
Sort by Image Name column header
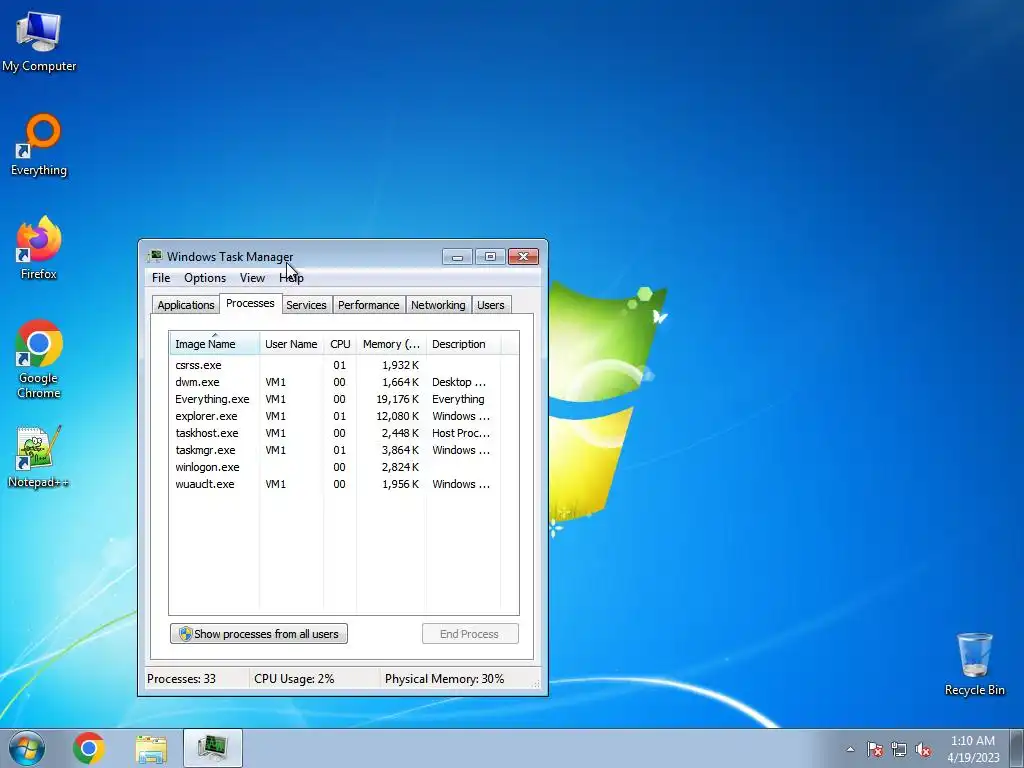click(x=215, y=344)
